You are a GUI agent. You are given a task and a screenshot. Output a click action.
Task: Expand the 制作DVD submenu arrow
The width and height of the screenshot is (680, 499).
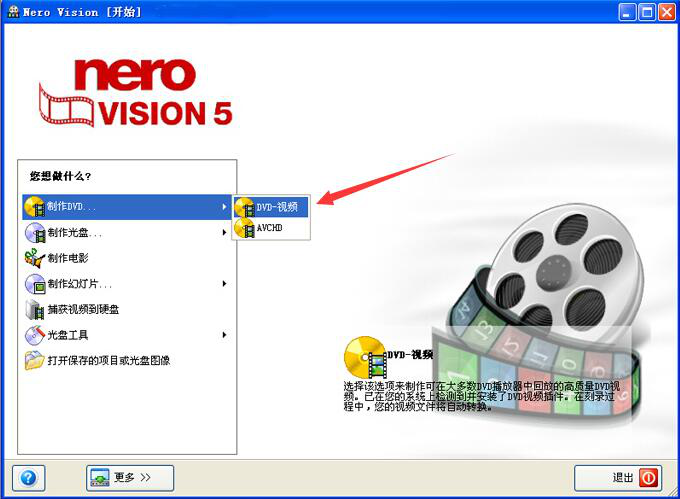pyautogui.click(x=224, y=207)
